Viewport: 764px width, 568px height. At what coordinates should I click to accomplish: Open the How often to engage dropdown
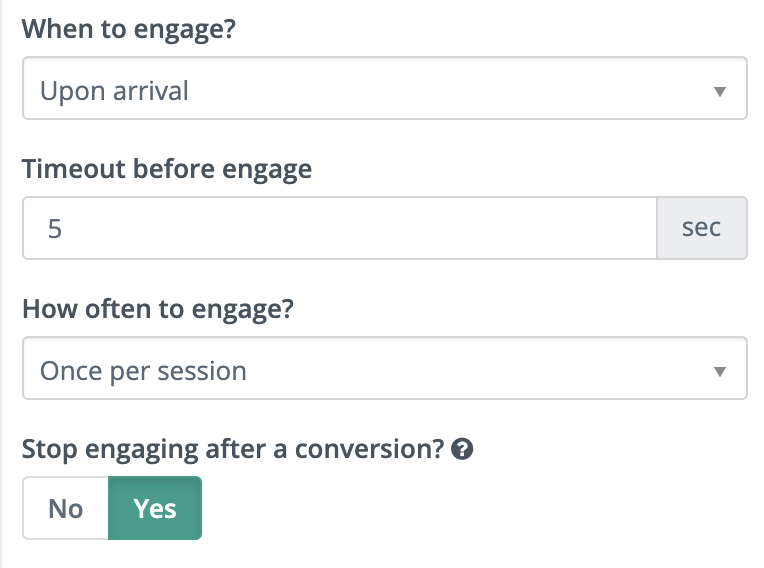coord(384,371)
